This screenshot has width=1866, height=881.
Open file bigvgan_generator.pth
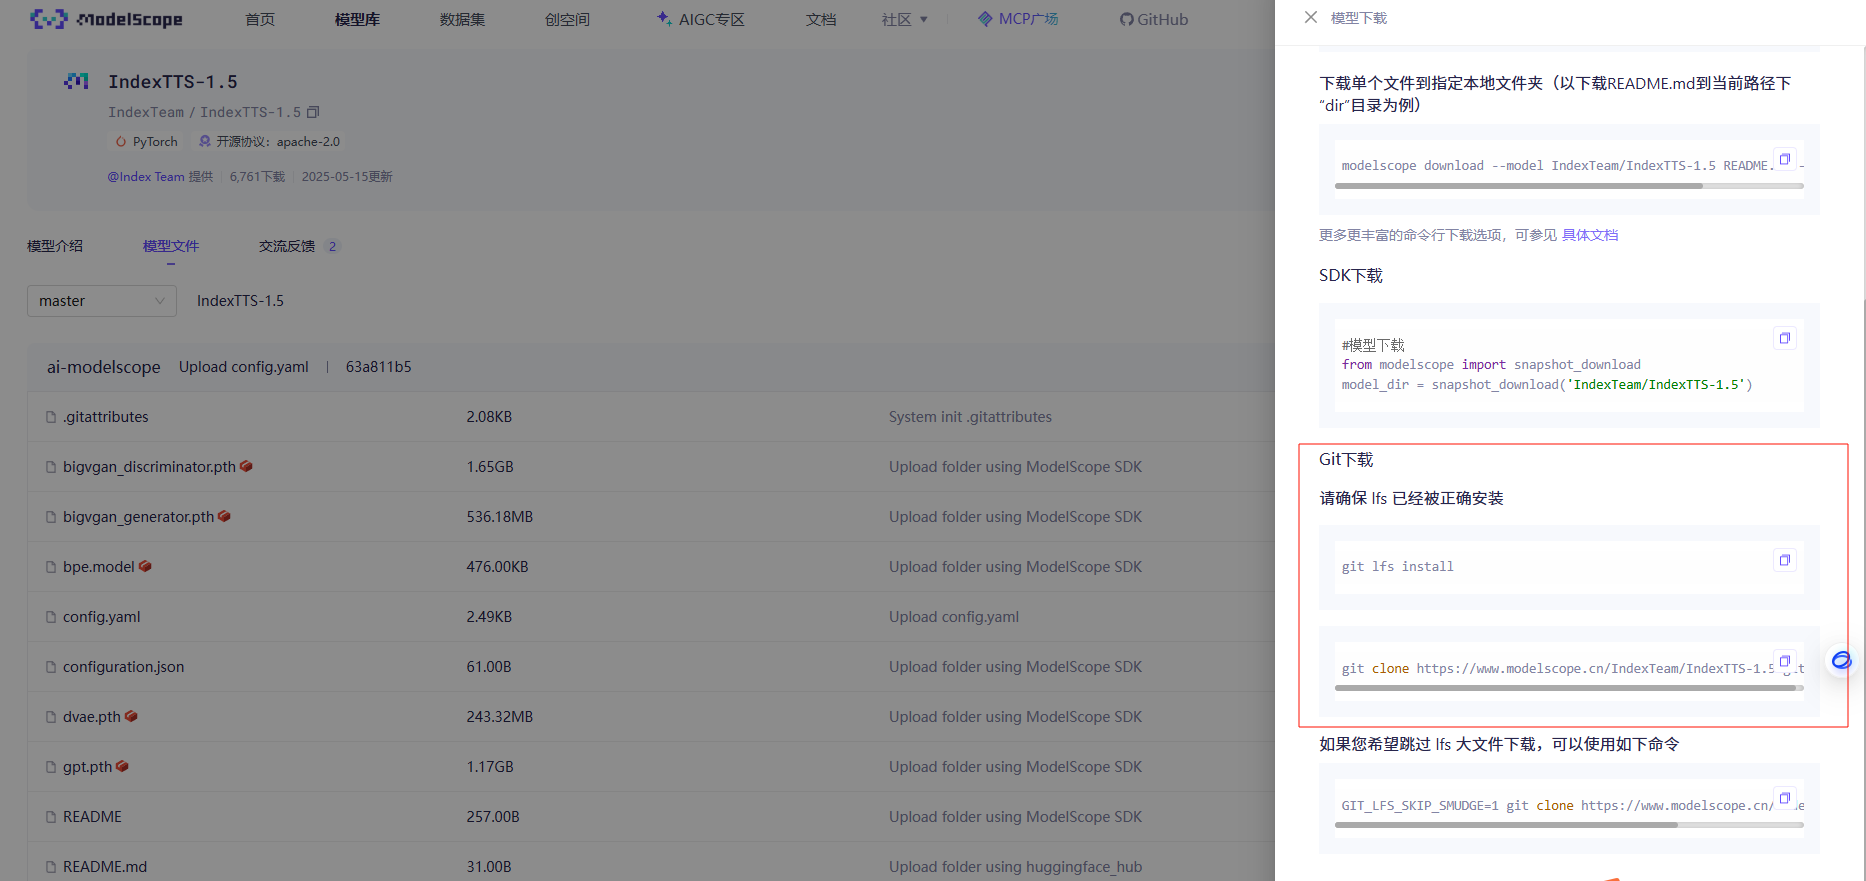pos(138,517)
